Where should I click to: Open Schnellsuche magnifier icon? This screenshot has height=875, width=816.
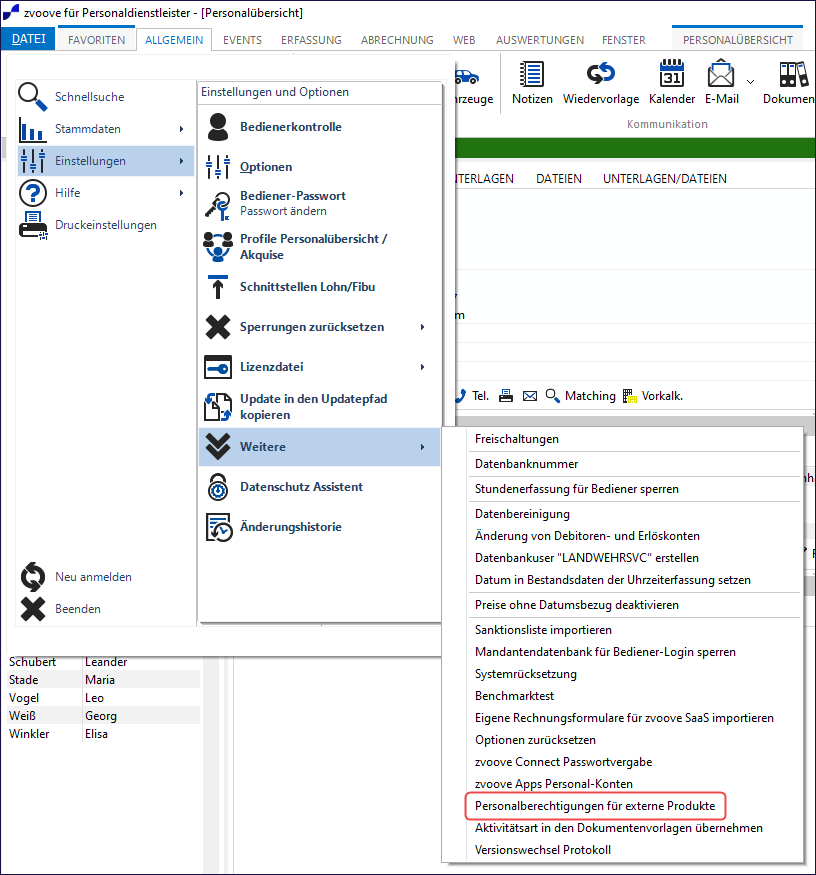[x=32, y=97]
